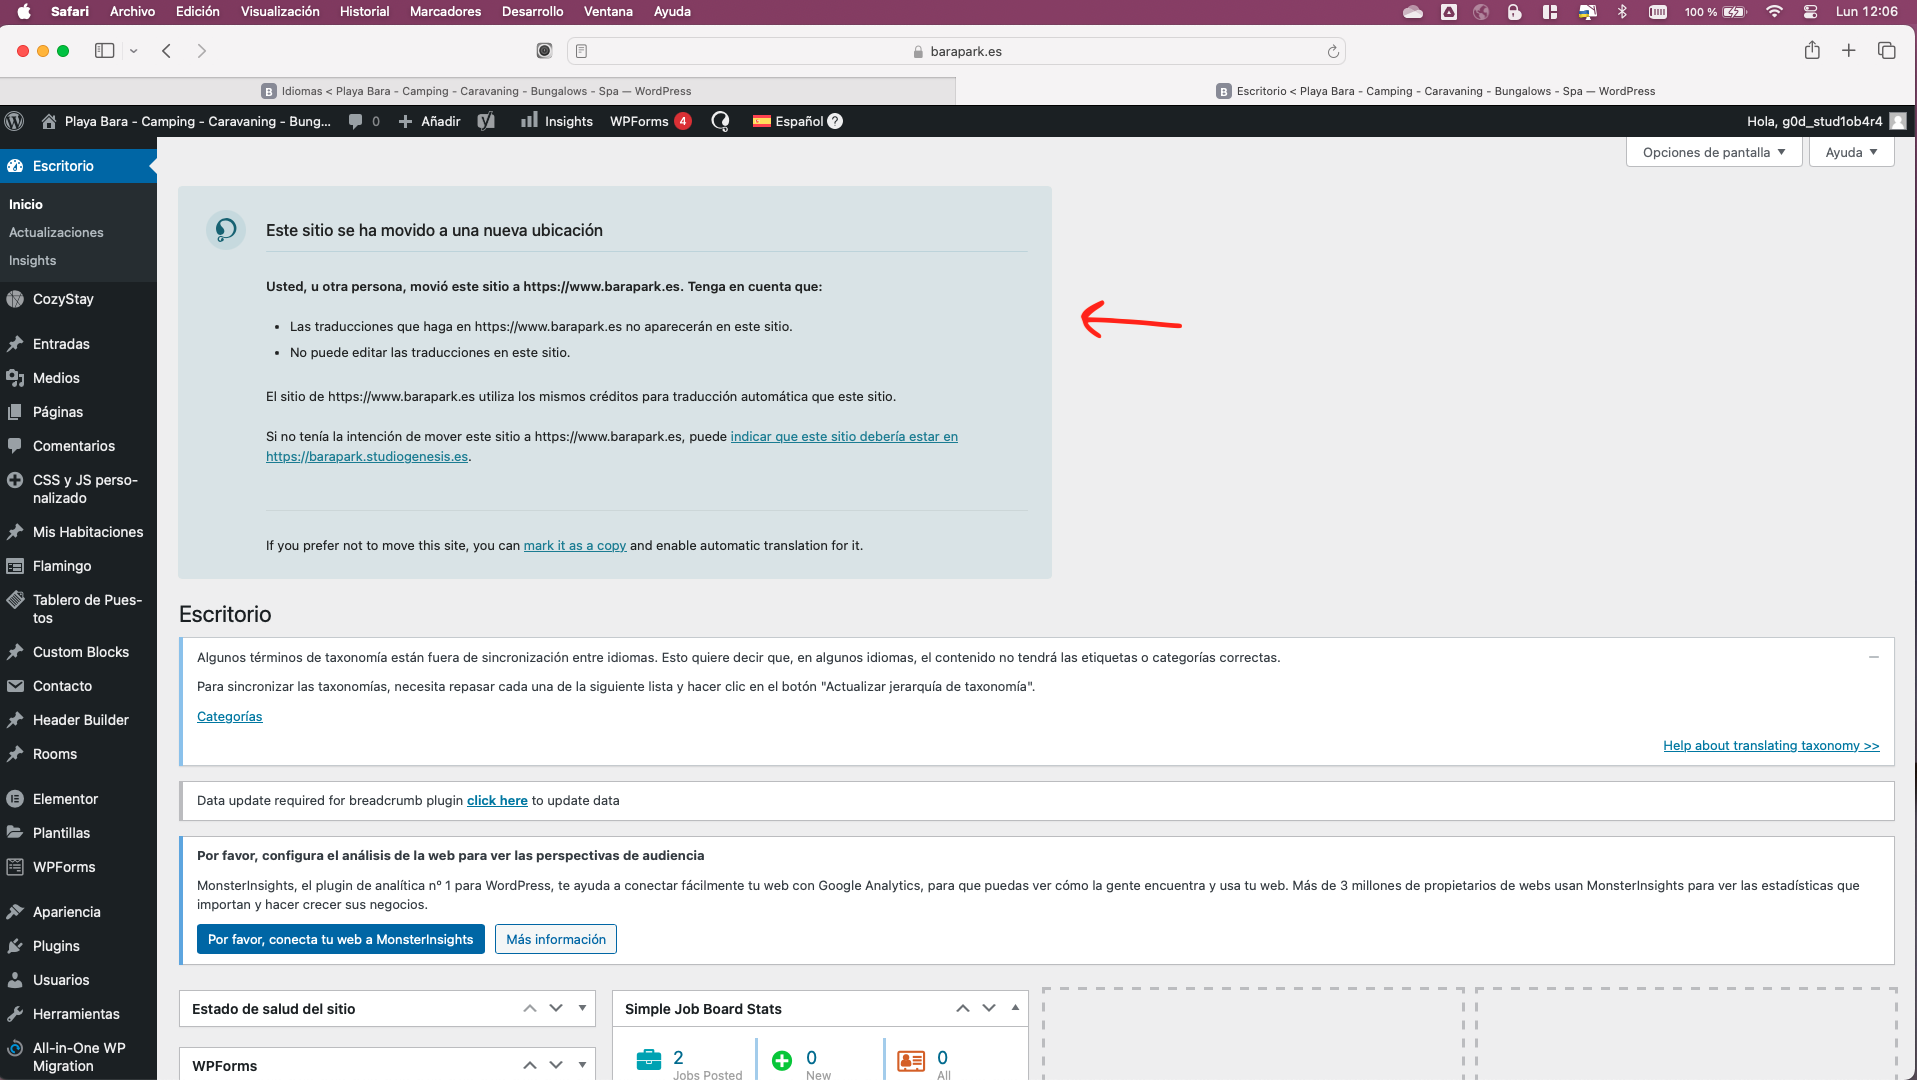Open Páginas in sidebar
The width and height of the screenshot is (1917, 1080).
[78, 412]
